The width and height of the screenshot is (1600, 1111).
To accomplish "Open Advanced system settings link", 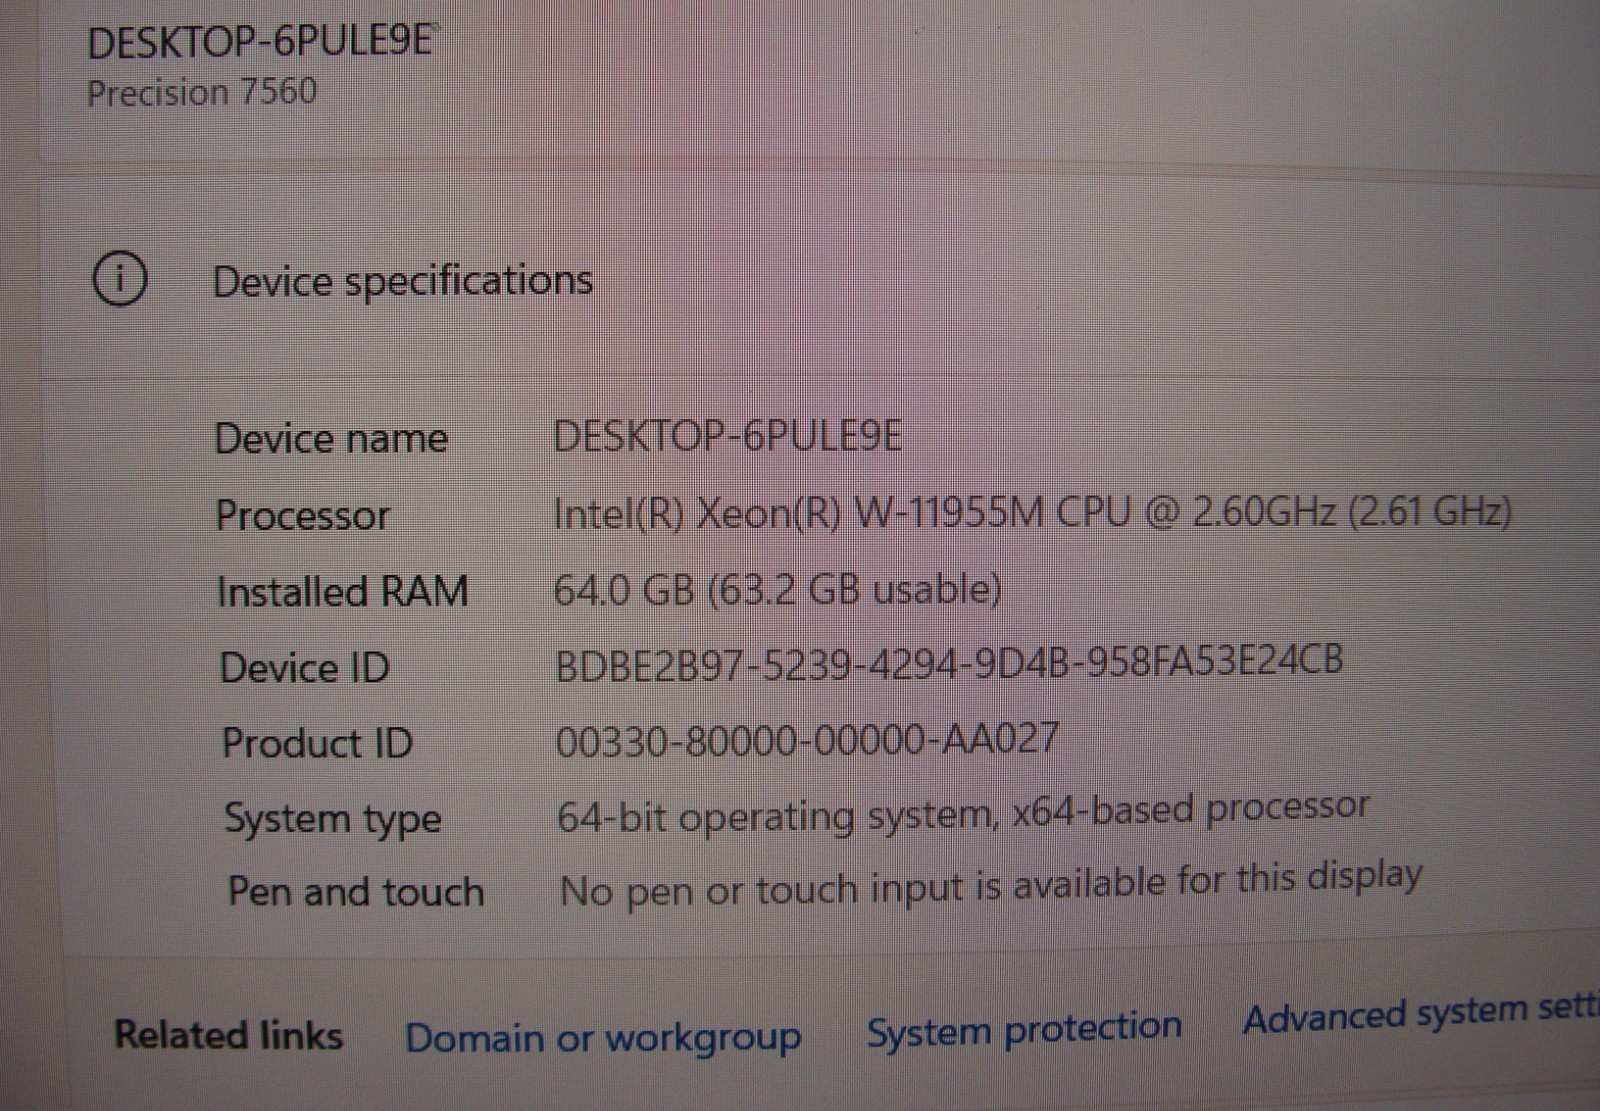I will (x=1421, y=1013).
